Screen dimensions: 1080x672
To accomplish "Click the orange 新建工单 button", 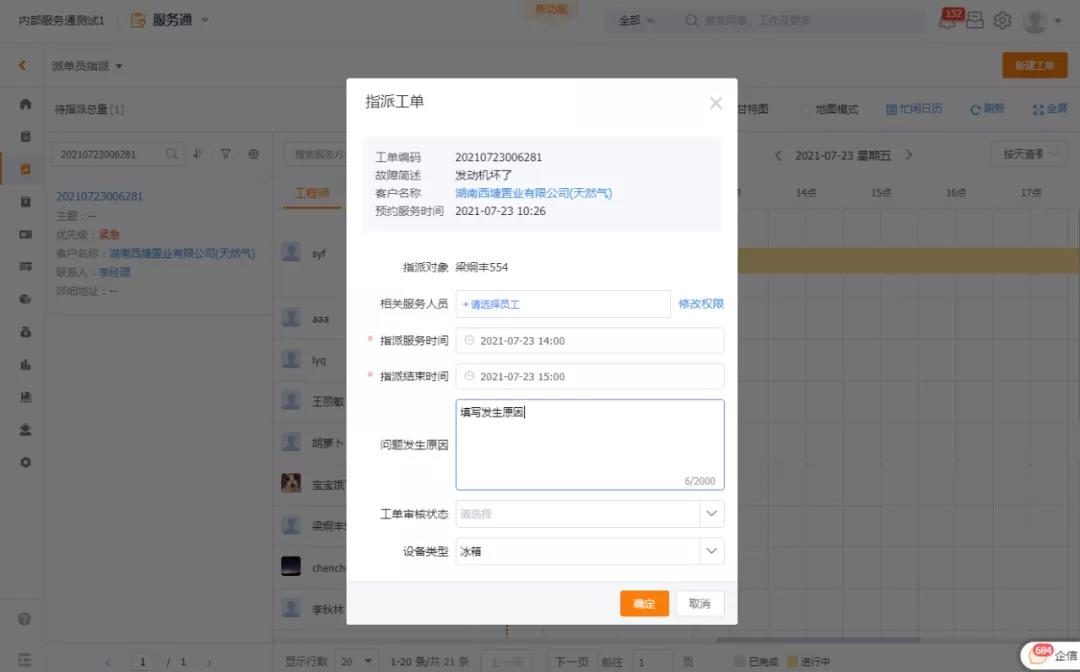I will (1035, 65).
